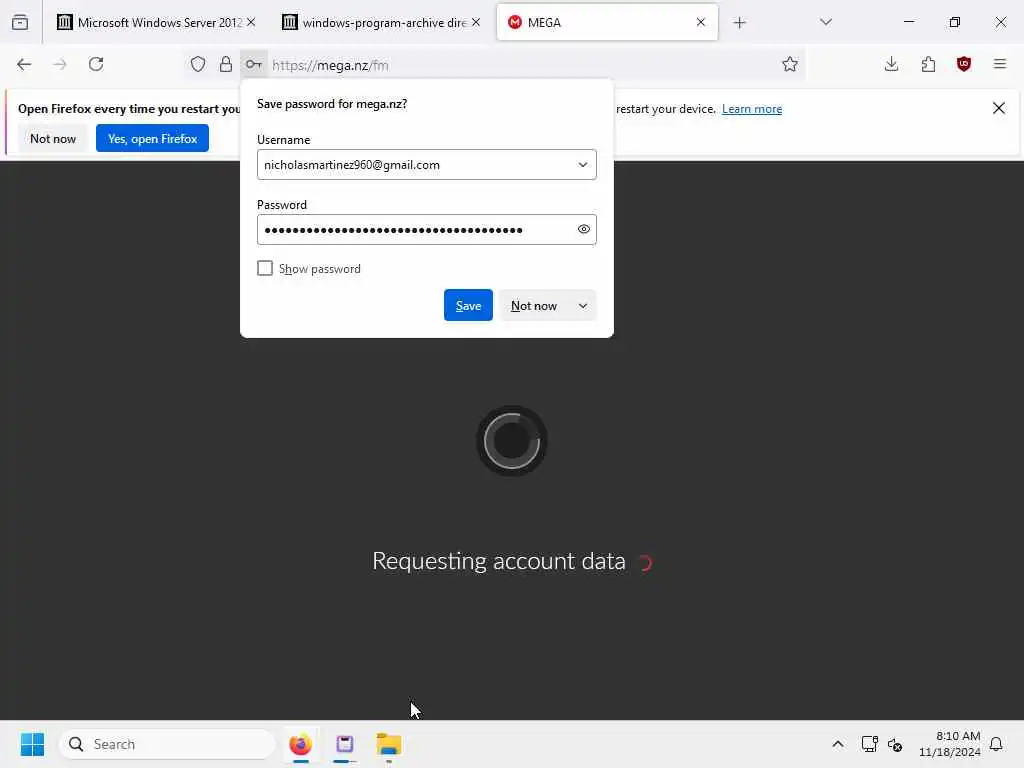Screen dimensions: 1024x768
Task: Bookmark this page with the star icon
Action: 790,64
